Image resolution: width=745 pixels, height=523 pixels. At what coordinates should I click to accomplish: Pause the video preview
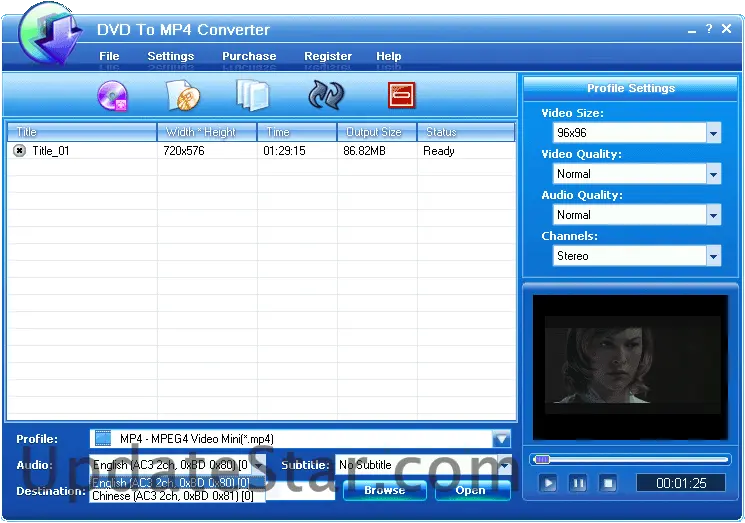click(577, 483)
